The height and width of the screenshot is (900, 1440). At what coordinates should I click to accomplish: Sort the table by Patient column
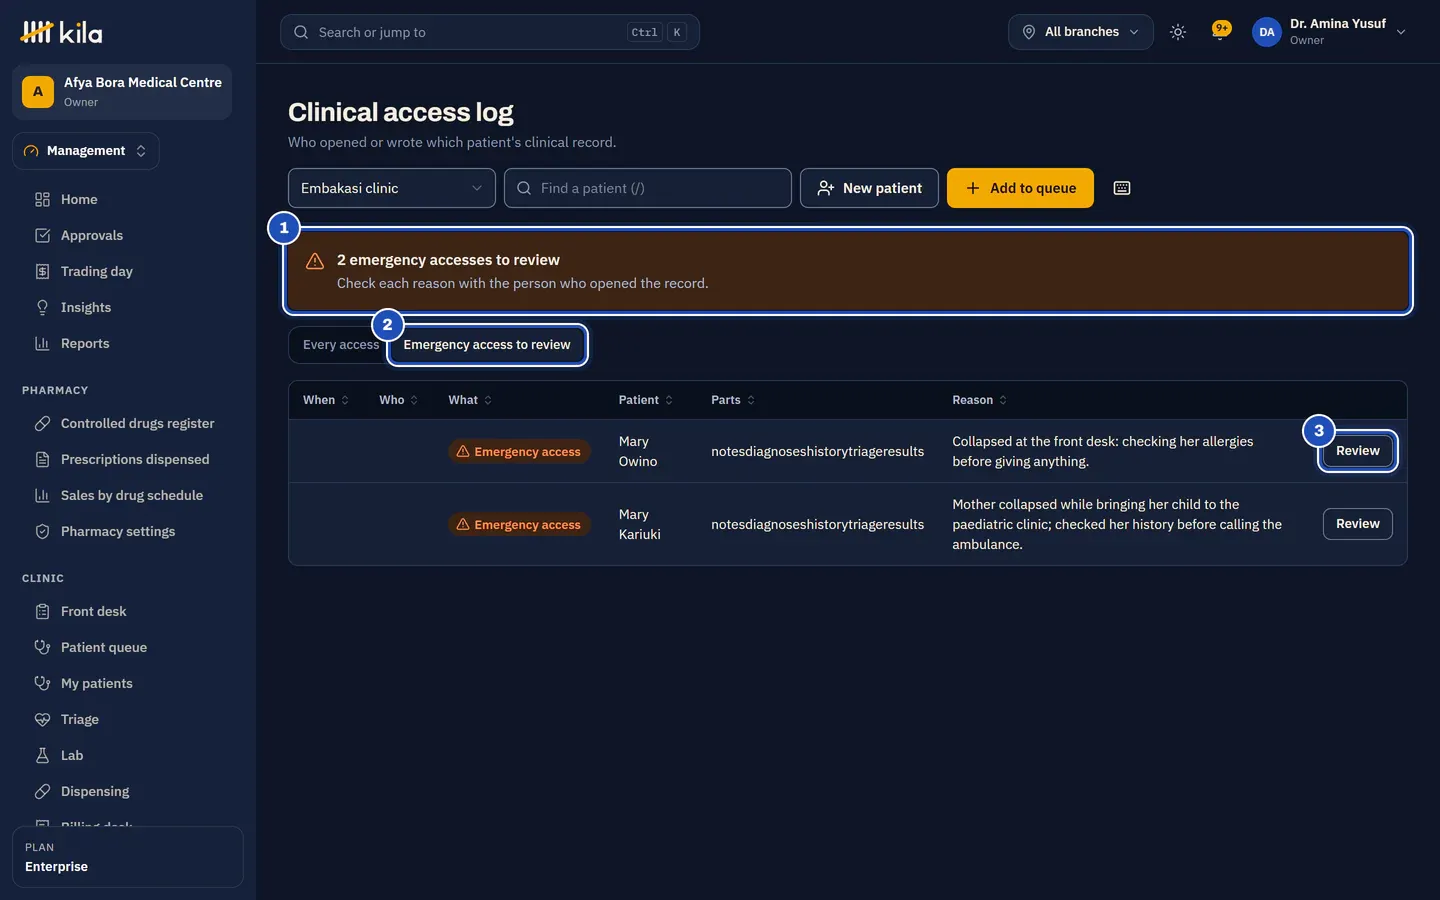646,400
